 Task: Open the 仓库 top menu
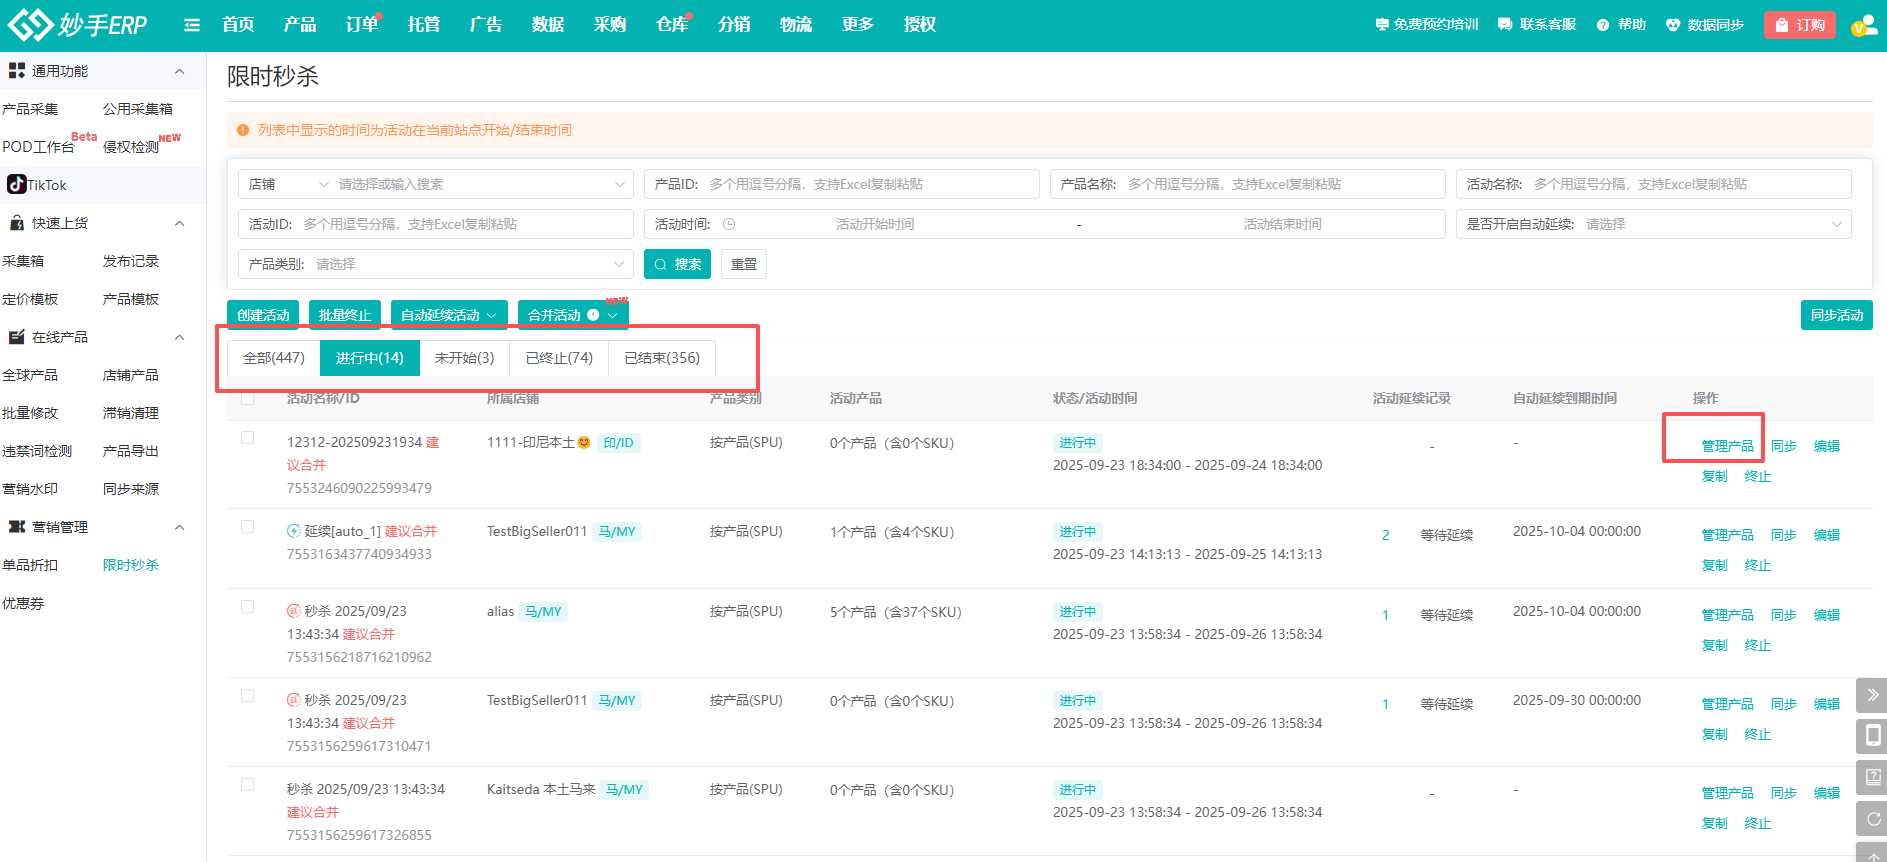[672, 25]
